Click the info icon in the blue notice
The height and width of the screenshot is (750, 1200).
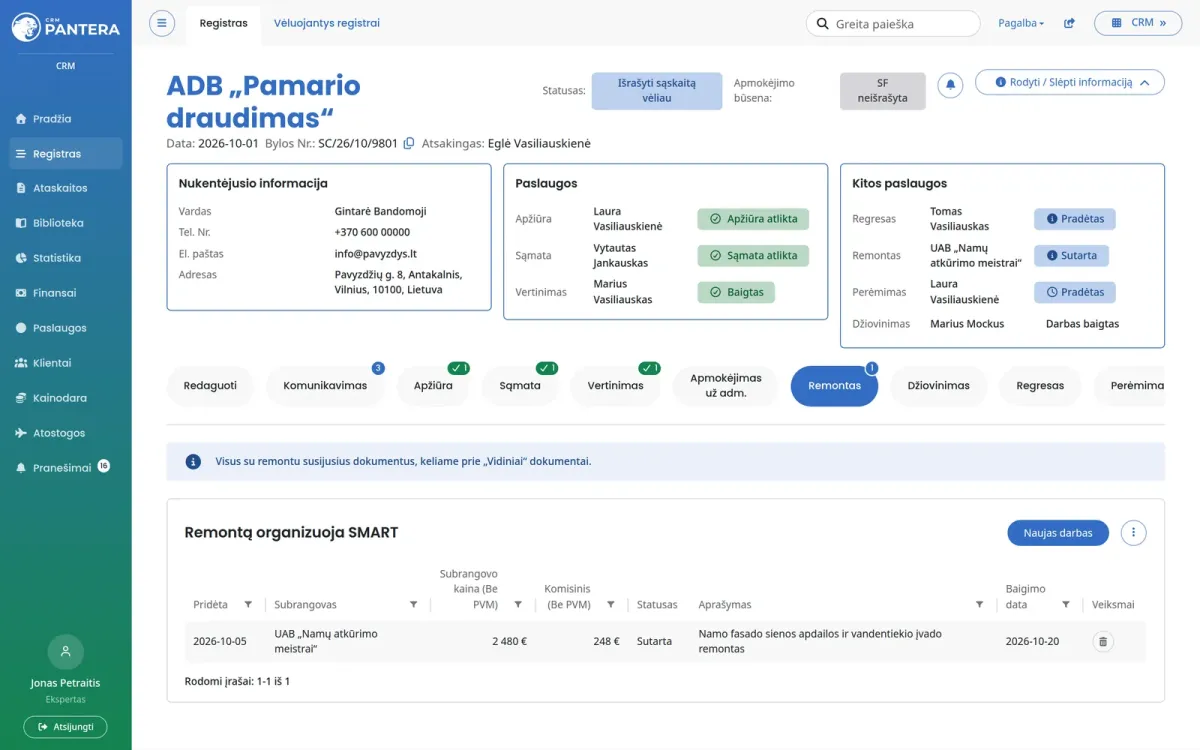[193, 462]
